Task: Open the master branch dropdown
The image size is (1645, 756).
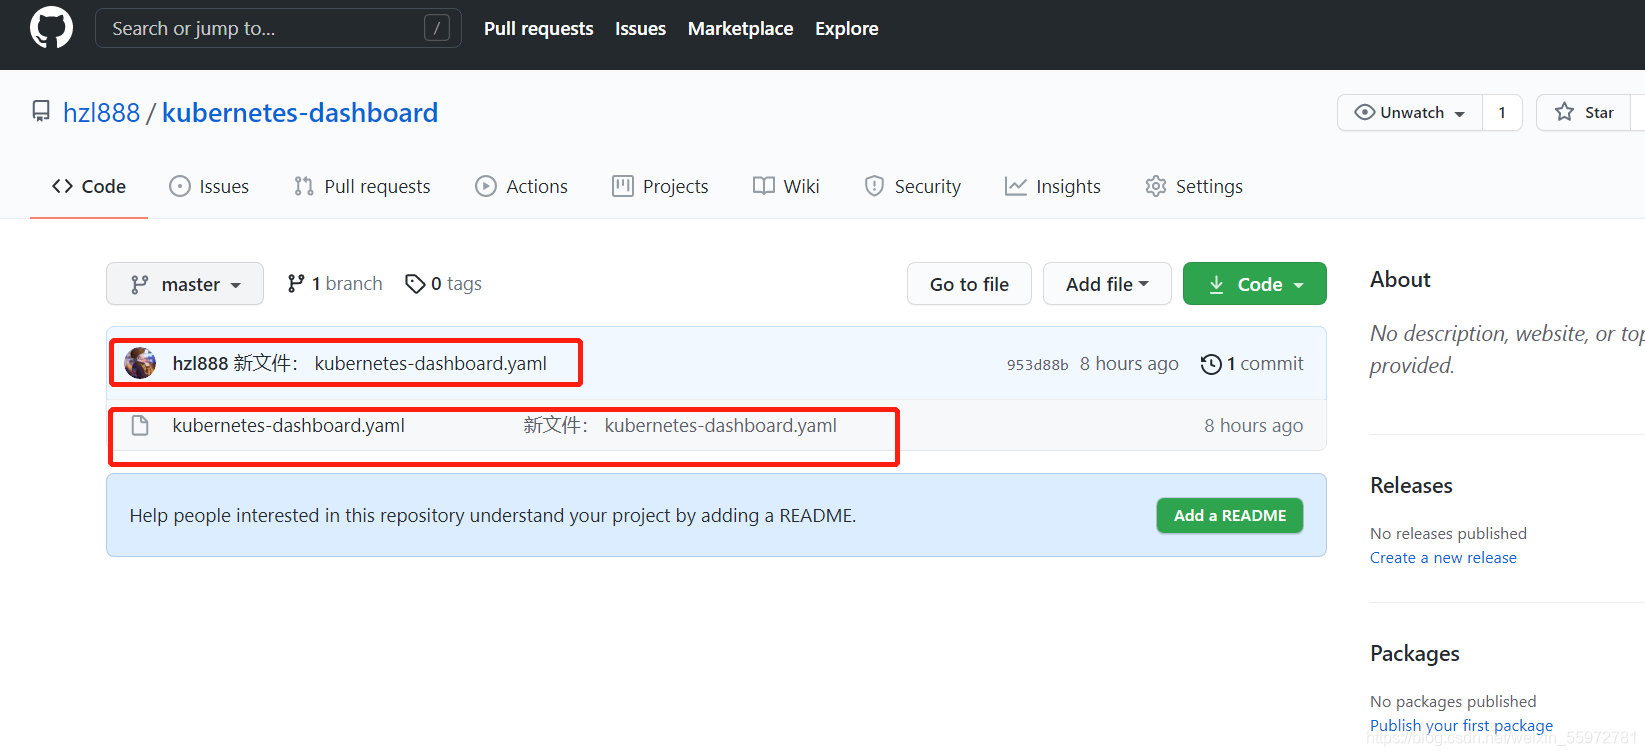Action: [185, 284]
